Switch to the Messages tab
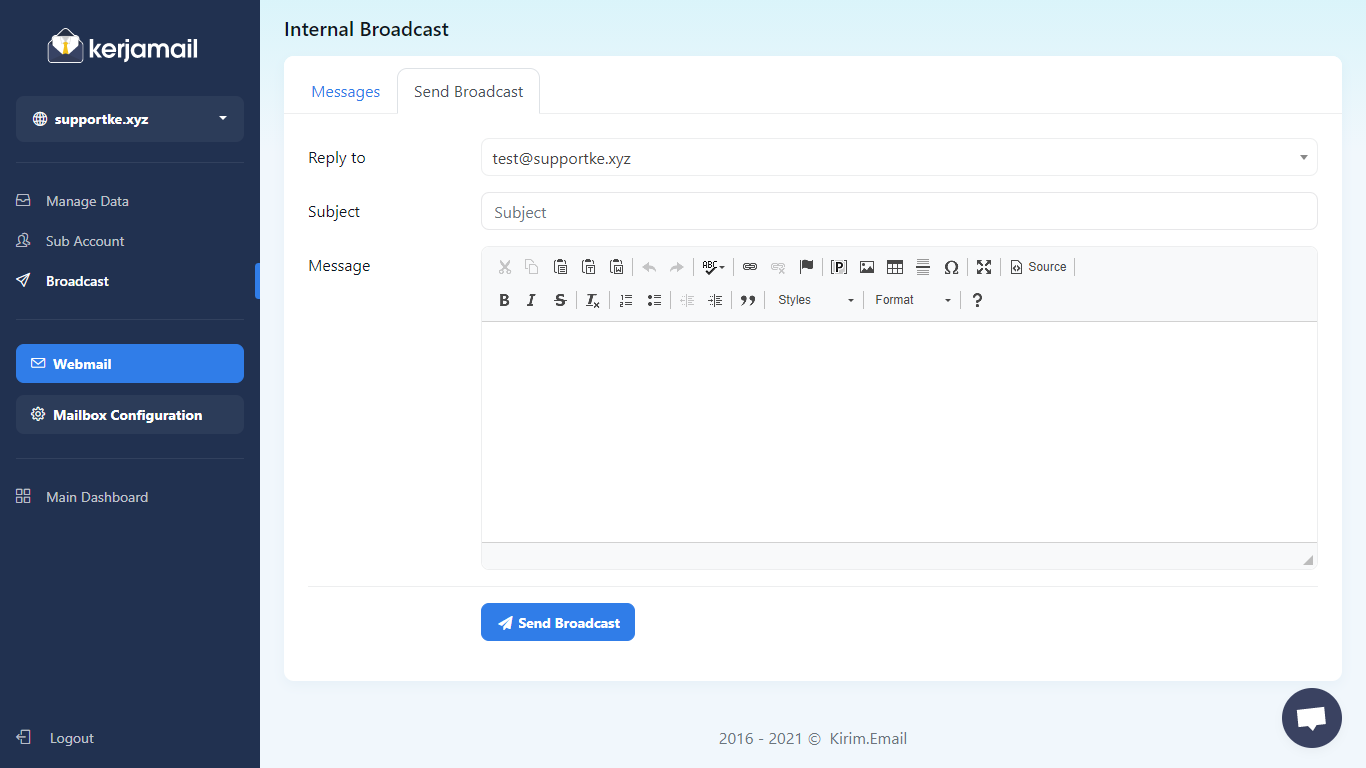This screenshot has height=768, width=1366. click(346, 92)
